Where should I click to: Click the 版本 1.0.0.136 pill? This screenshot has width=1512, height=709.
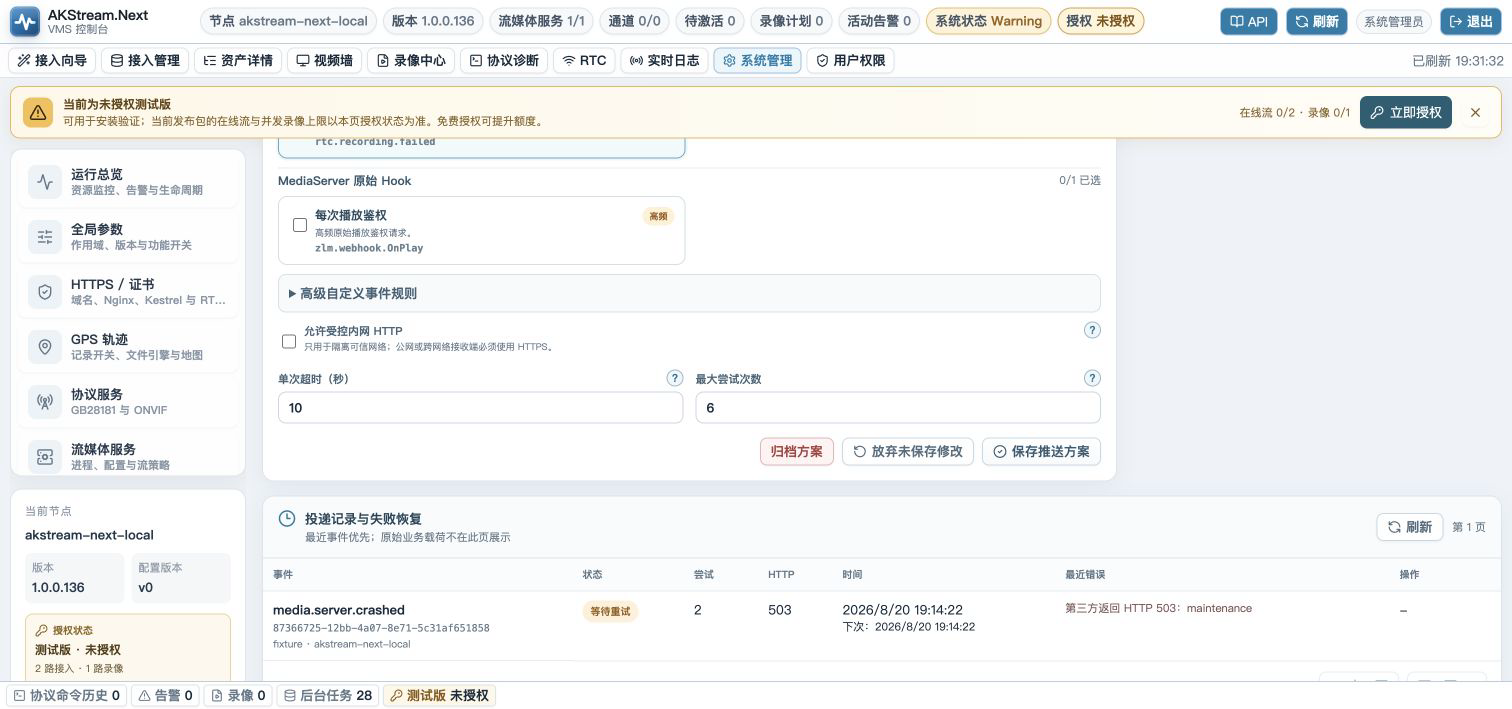(x=433, y=21)
